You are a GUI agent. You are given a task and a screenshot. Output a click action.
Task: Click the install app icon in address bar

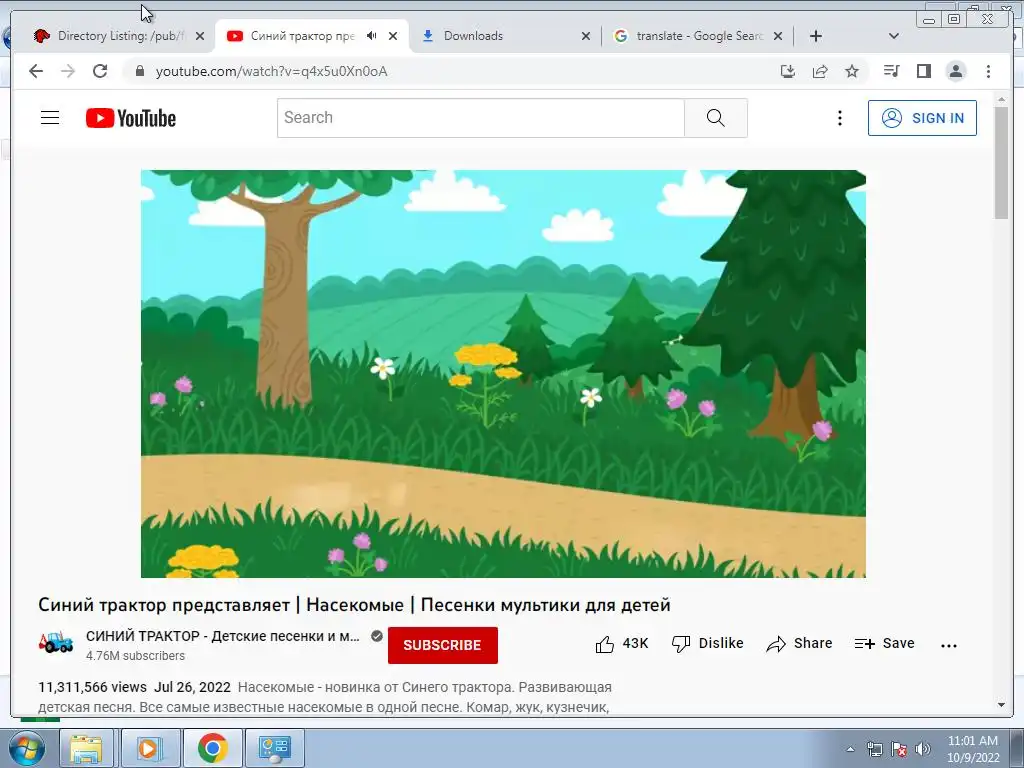(788, 71)
